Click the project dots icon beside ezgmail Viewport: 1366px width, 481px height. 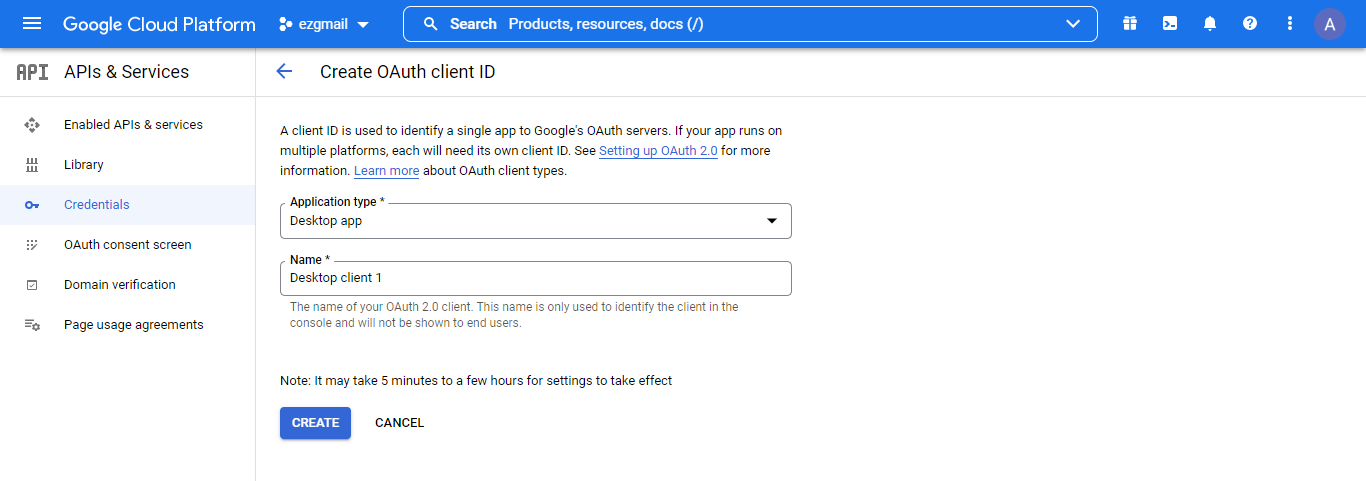[x=286, y=24]
